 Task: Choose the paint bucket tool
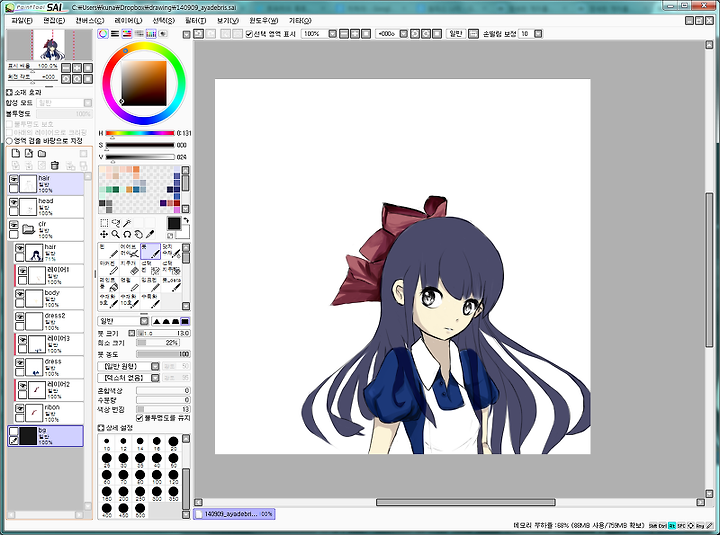pos(108,284)
